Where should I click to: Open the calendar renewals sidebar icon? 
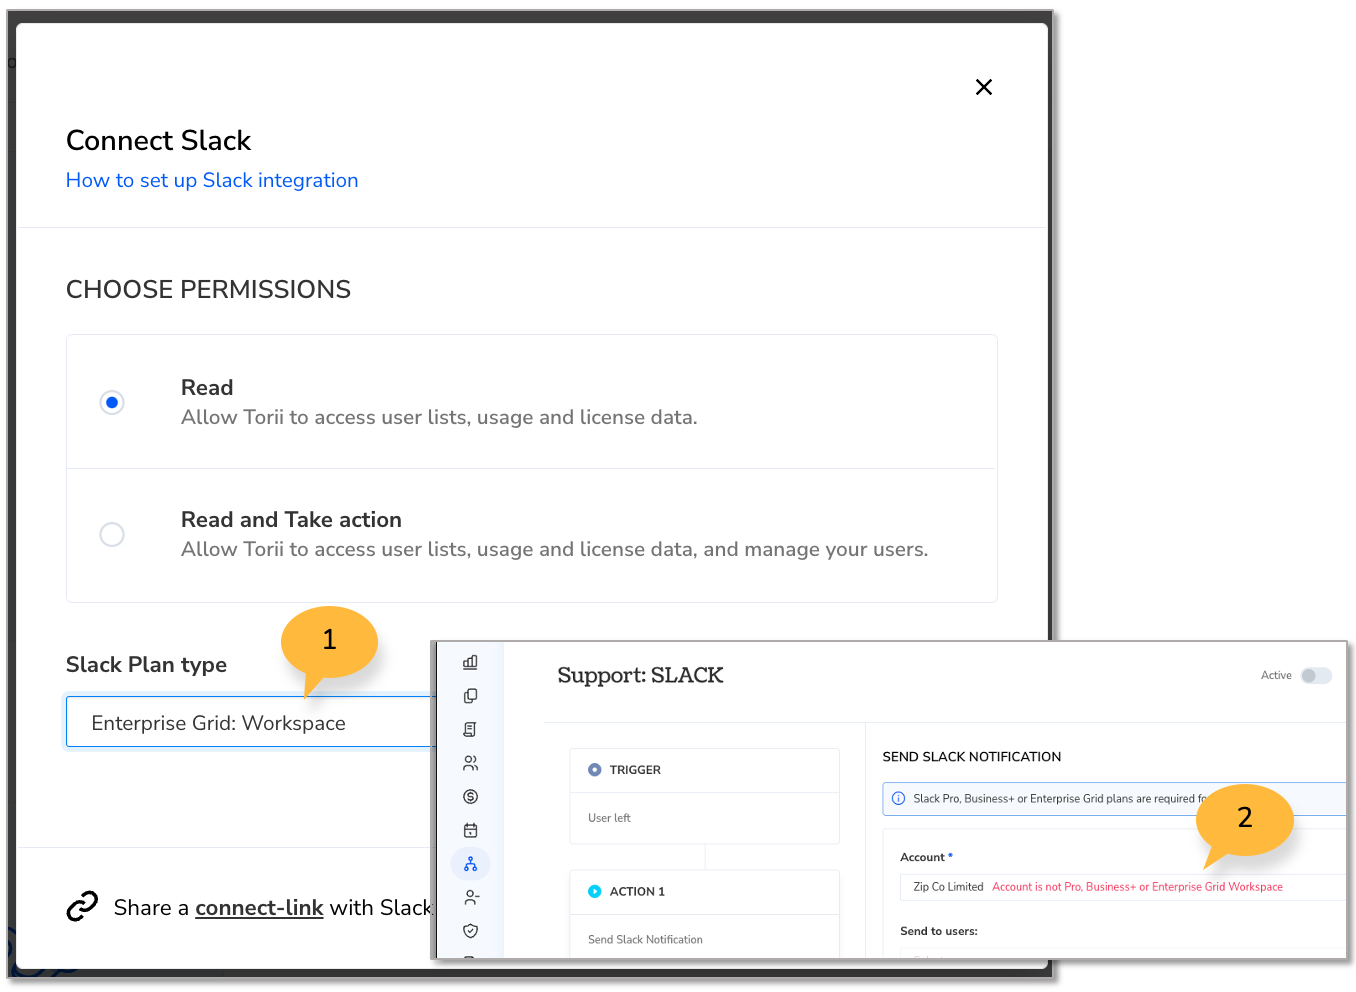[470, 830]
